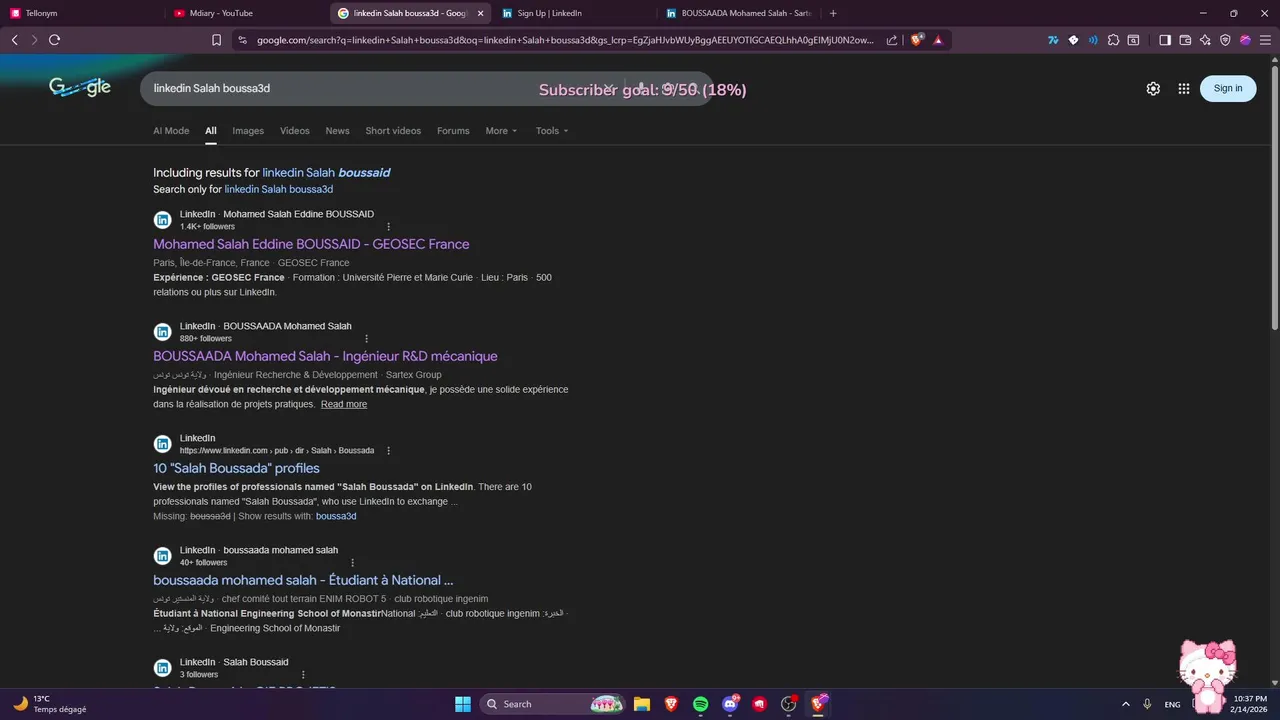Screen dimensions: 1280x720
Task: Open the Extensions puzzle icon
Action: 1113,40
